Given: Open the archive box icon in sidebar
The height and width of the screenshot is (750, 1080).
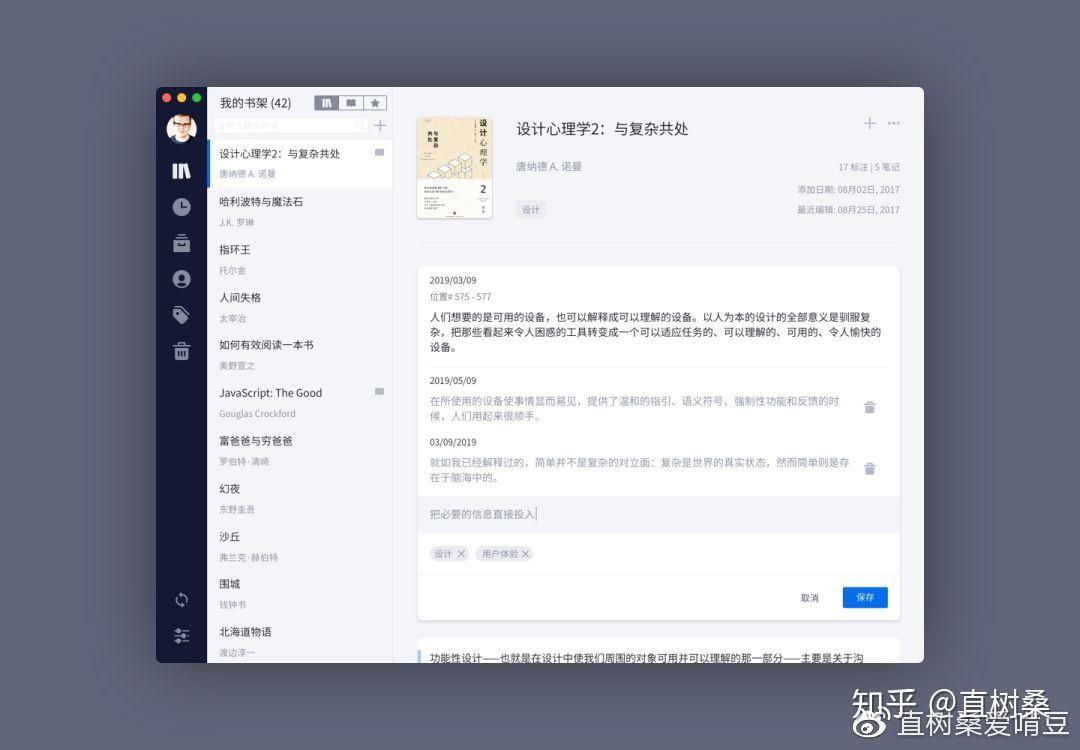Looking at the screenshot, I should 181,243.
